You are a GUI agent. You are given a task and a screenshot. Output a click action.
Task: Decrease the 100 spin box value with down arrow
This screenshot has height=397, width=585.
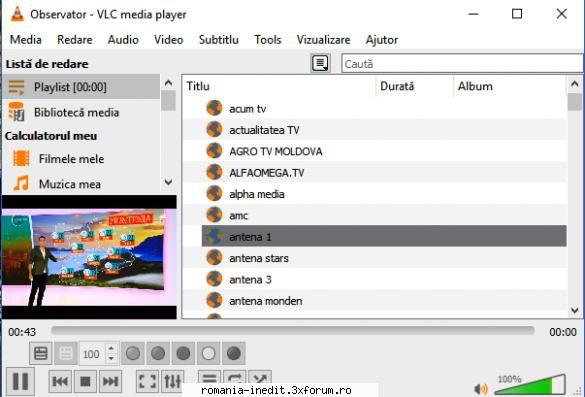[111, 358]
